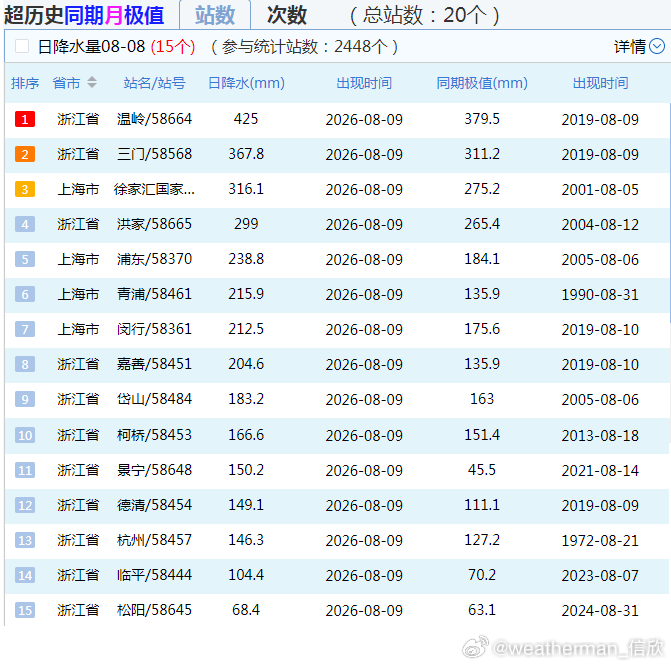Click record value 45.5
Image resolution: width=671 pixels, height=666 pixels.
pyautogui.click(x=482, y=470)
